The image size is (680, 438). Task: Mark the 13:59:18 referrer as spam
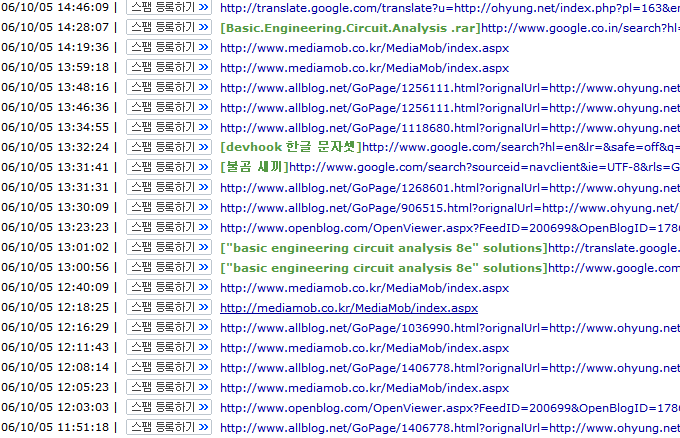point(169,67)
